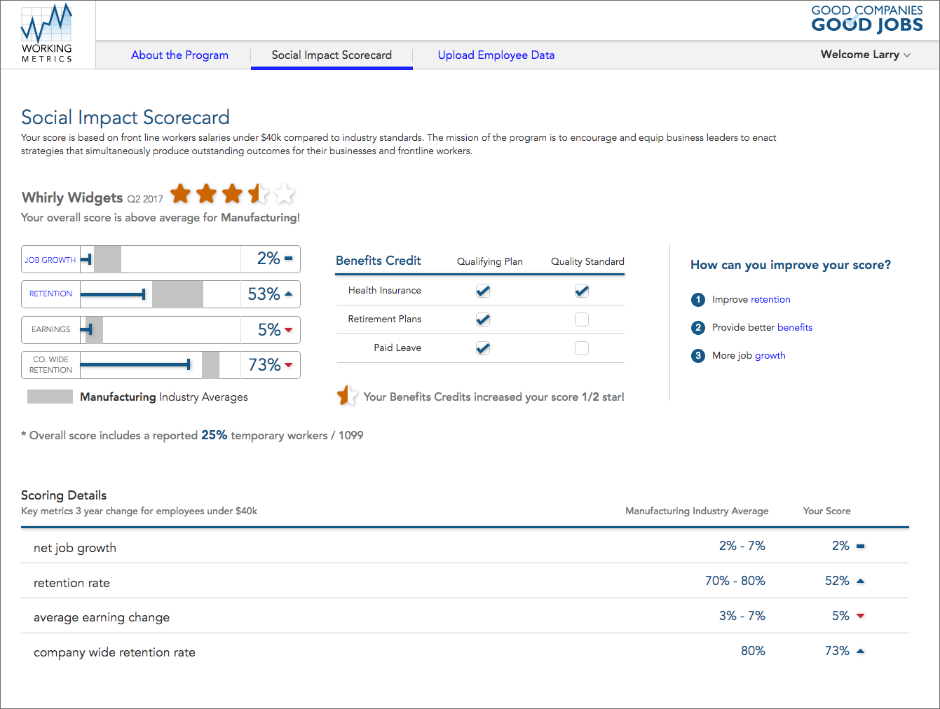The height and width of the screenshot is (709, 940).
Task: Open the Welcome Larry user dropdown
Action: (865, 55)
